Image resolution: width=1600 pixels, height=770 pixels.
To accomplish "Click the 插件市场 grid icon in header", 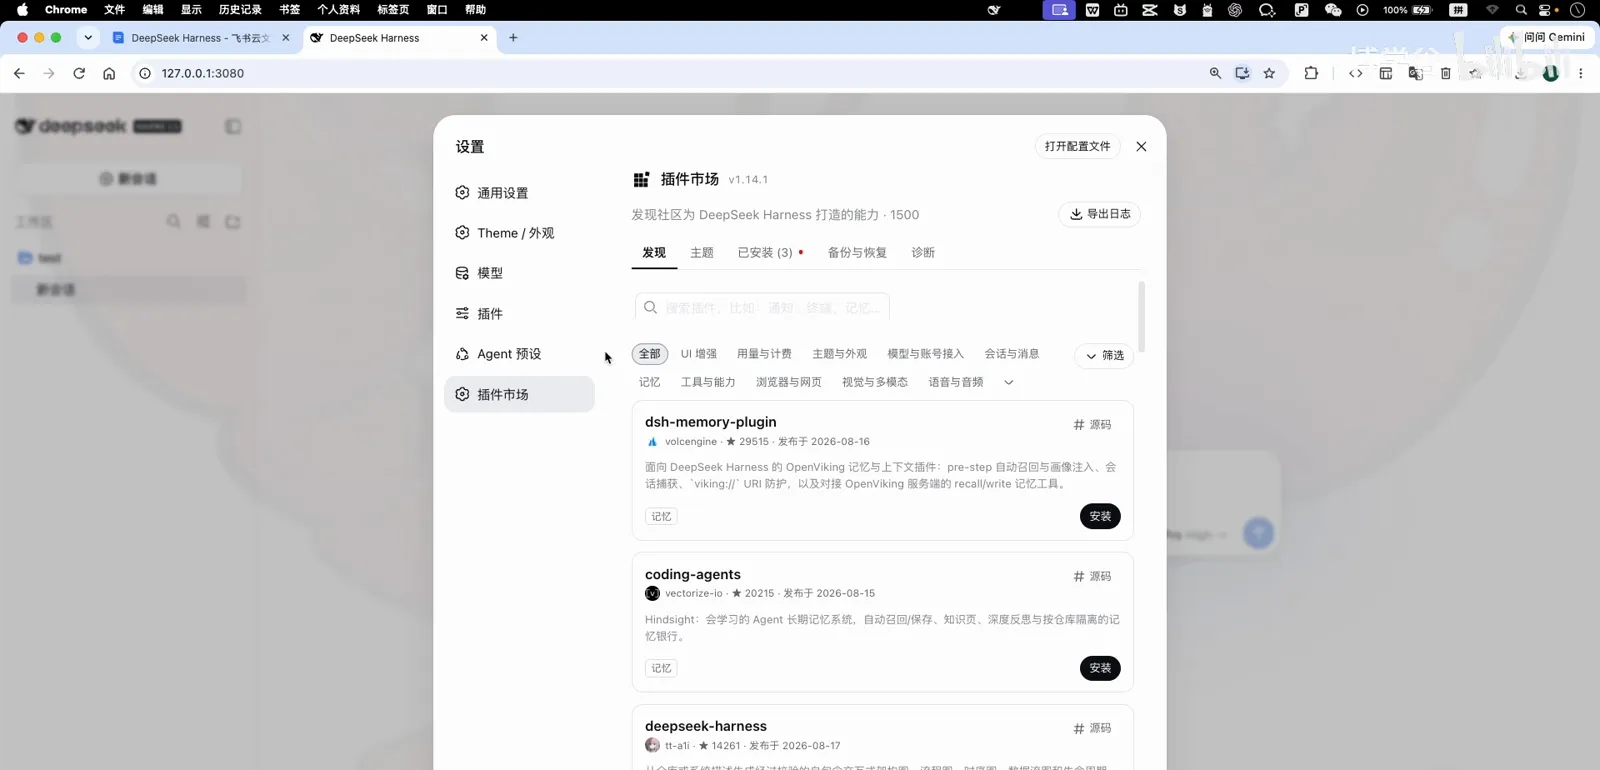I will pyautogui.click(x=642, y=180).
